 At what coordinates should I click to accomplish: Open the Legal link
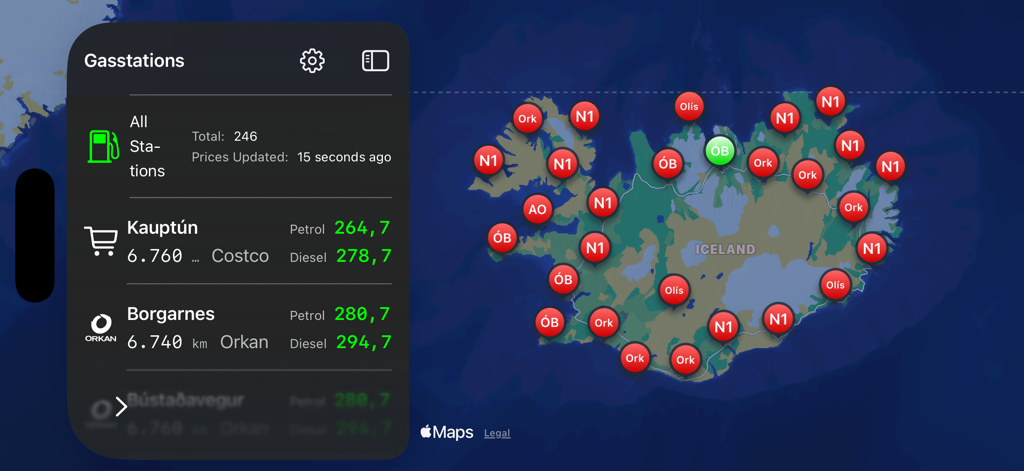tap(497, 433)
